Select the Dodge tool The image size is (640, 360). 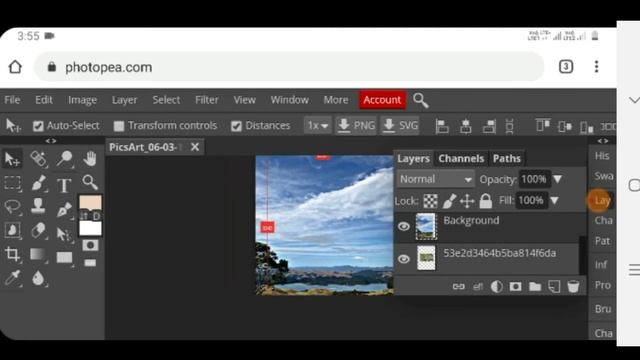tap(64, 158)
